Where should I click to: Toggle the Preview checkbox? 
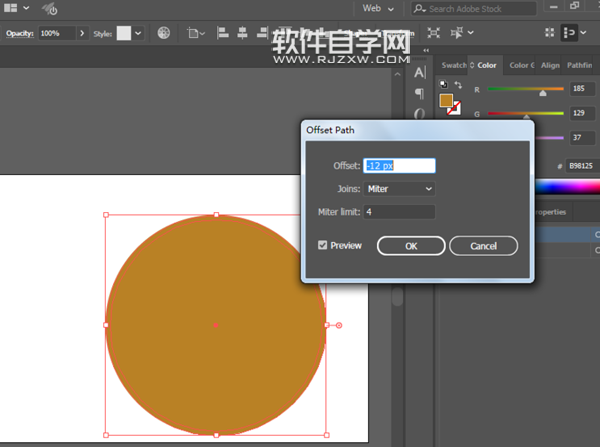(x=323, y=245)
